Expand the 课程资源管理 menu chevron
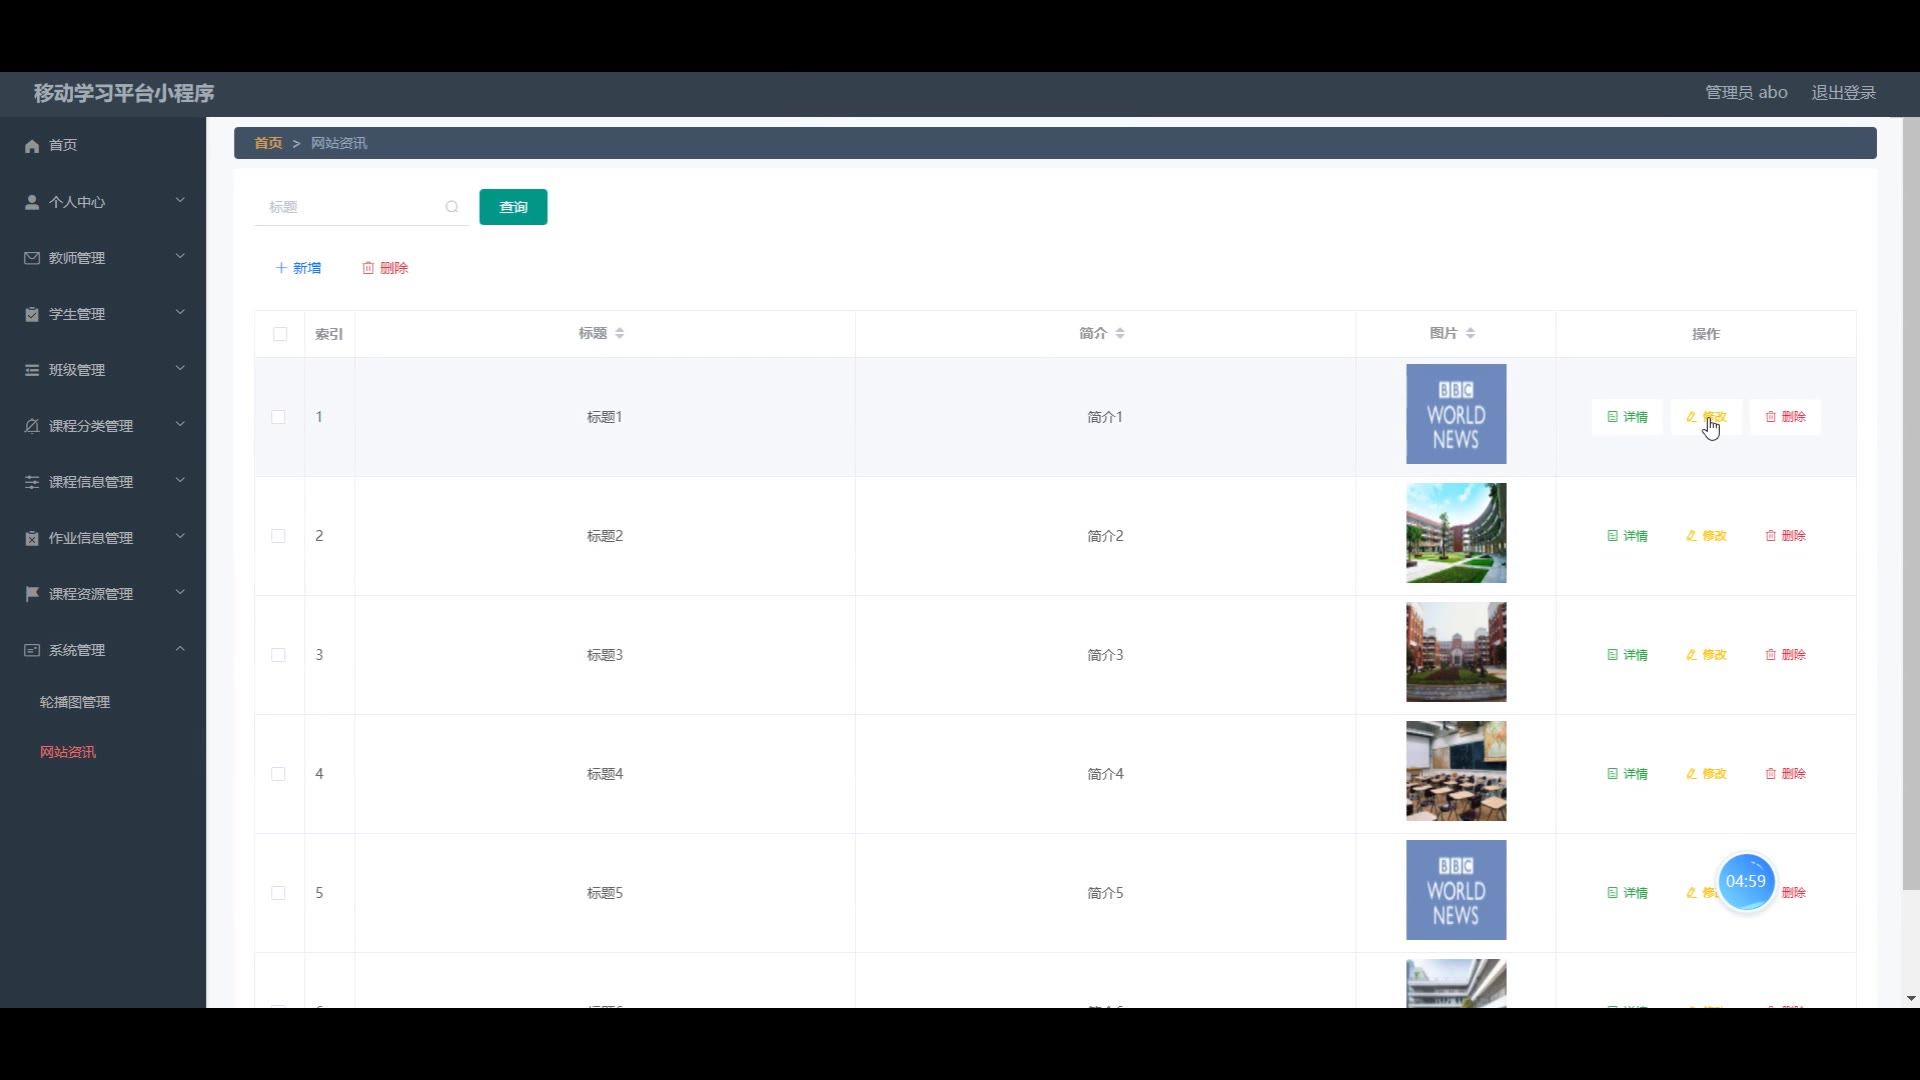The height and width of the screenshot is (1080, 1920). (x=180, y=593)
